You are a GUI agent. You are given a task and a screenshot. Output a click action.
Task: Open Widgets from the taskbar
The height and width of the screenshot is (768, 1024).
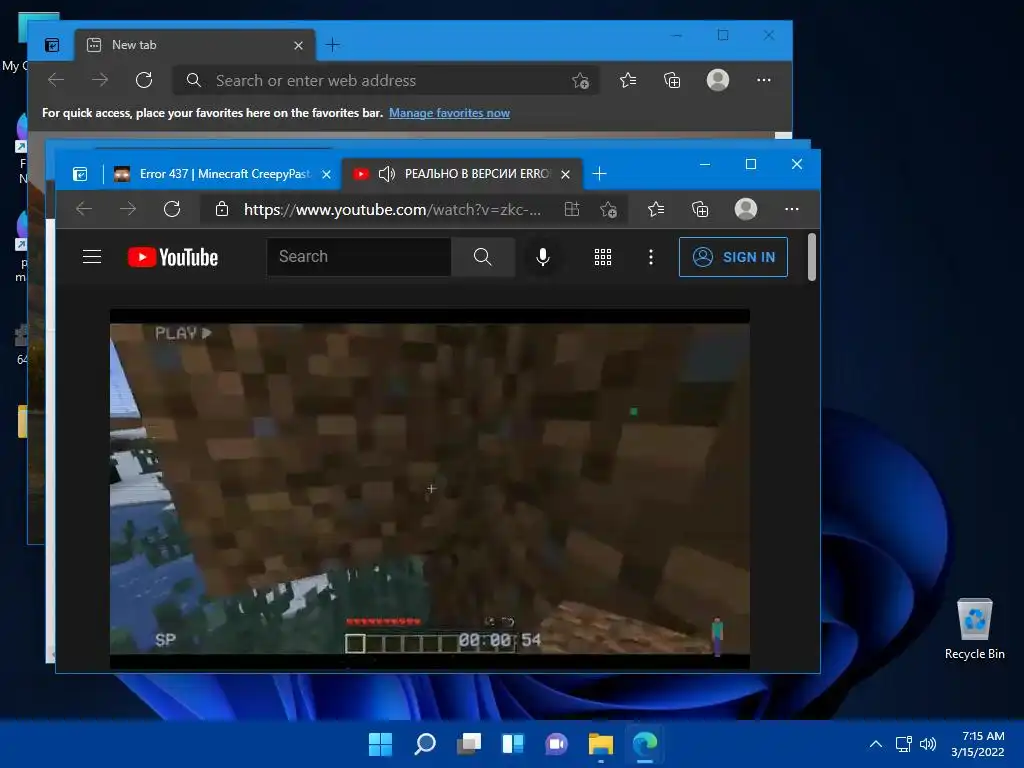coord(512,744)
